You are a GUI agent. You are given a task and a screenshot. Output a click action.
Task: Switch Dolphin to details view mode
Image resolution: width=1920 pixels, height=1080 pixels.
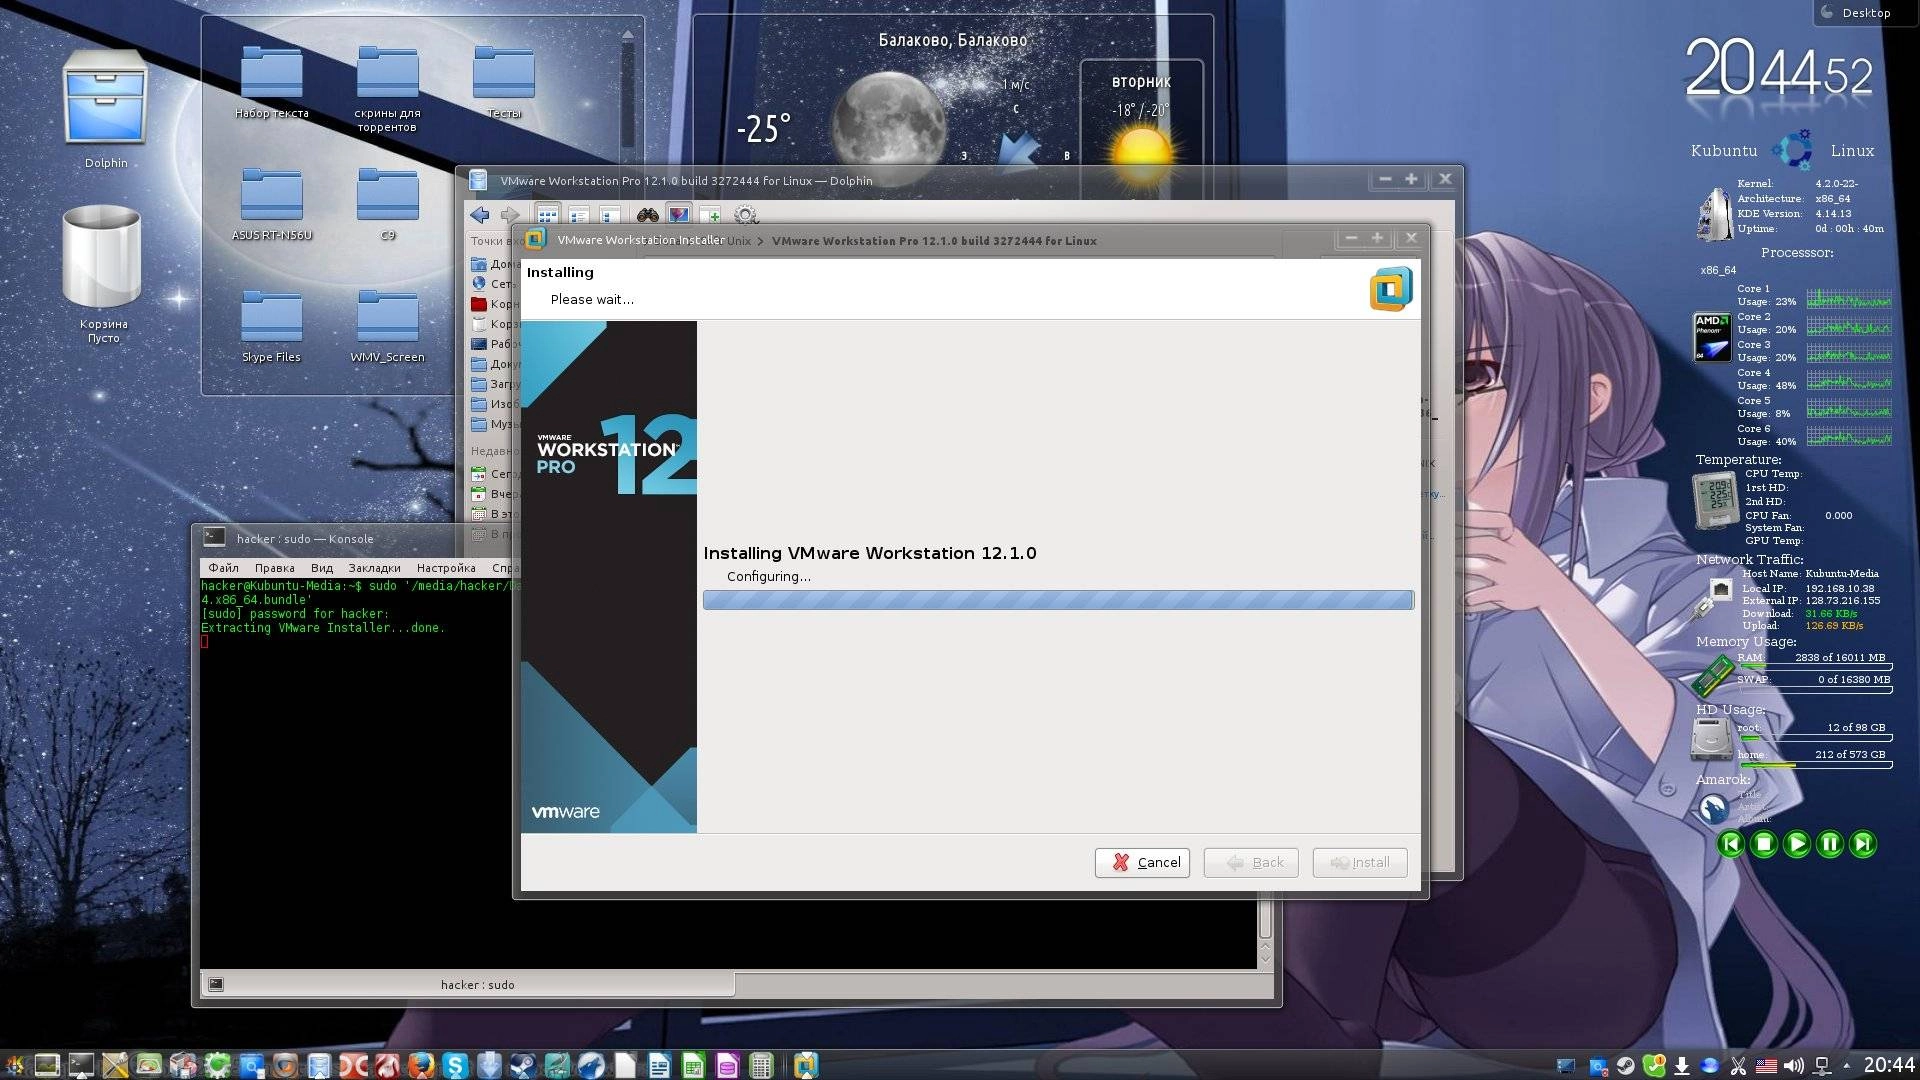pos(609,215)
